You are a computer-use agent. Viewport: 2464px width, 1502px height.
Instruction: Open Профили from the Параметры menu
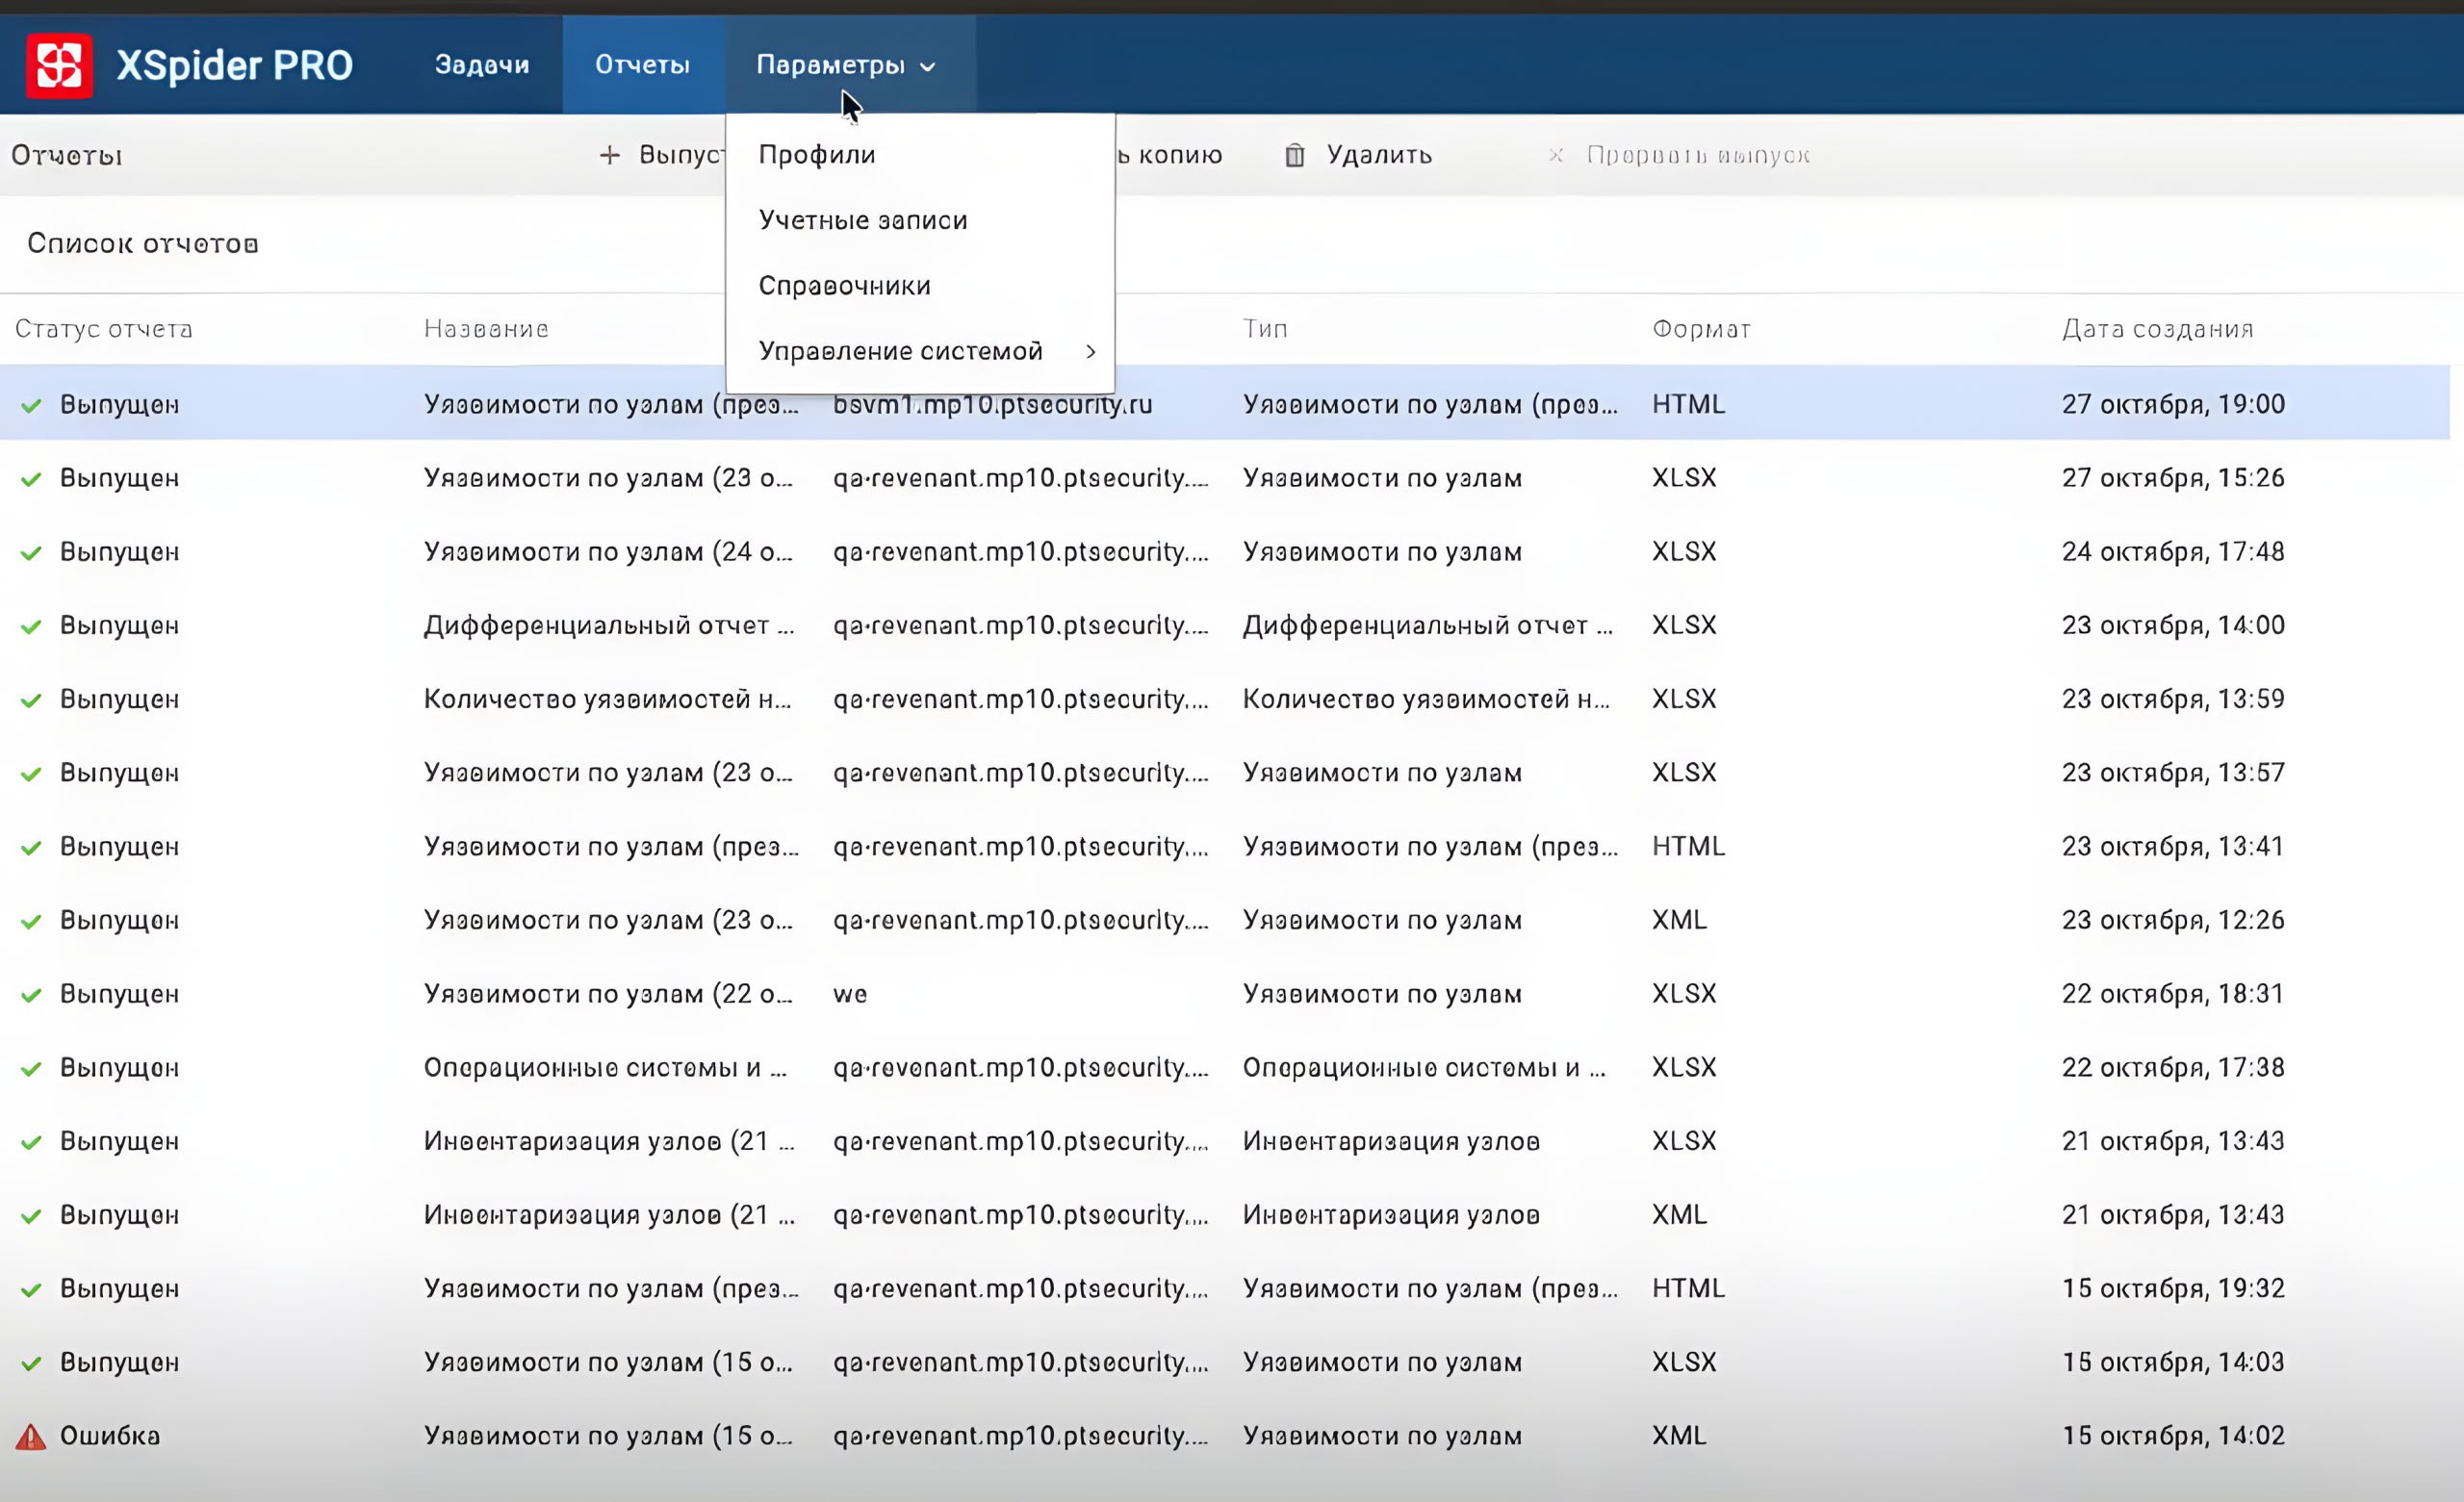pyautogui.click(x=816, y=155)
